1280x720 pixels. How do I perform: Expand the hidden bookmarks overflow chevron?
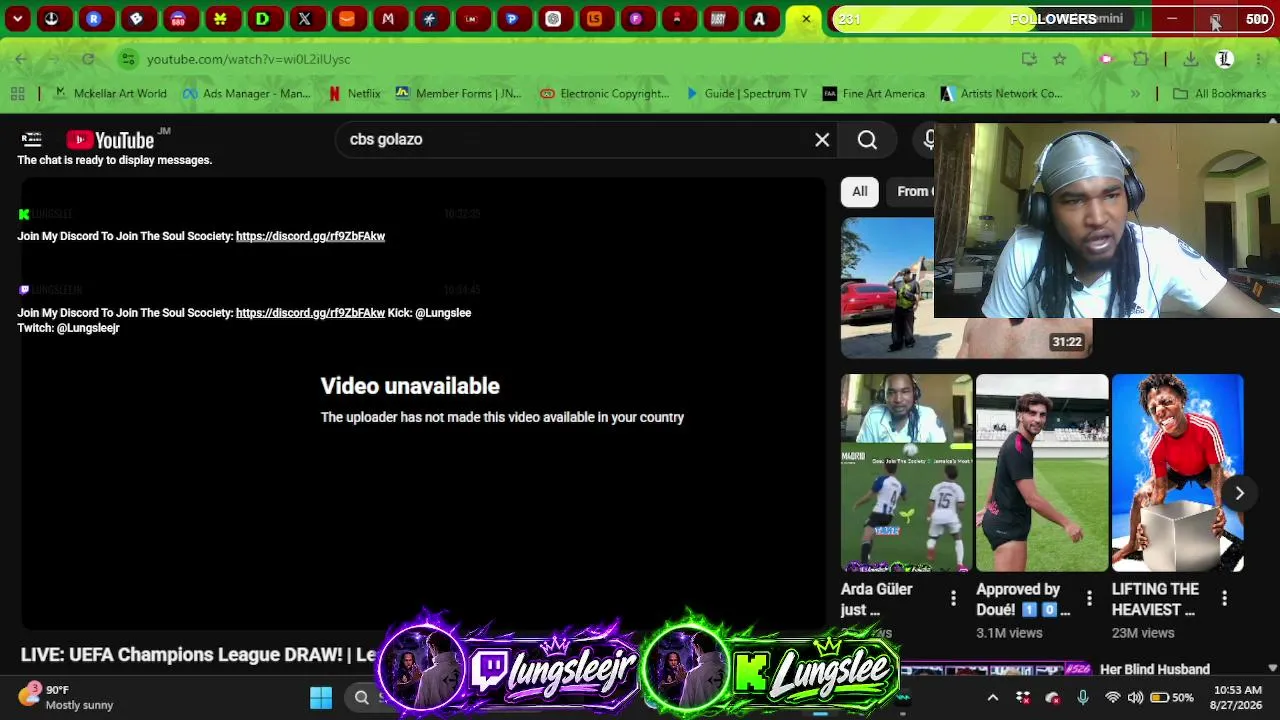pos(1135,94)
